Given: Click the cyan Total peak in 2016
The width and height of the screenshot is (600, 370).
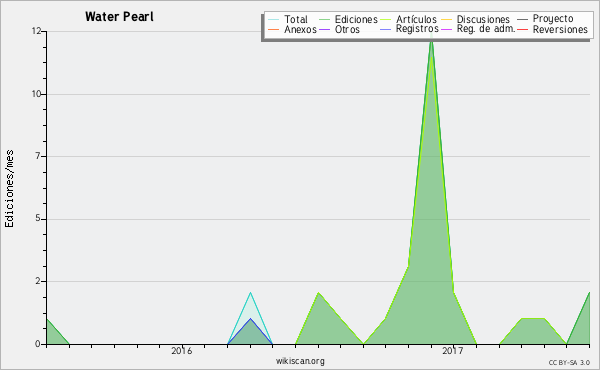Looking at the screenshot, I should tap(250, 293).
